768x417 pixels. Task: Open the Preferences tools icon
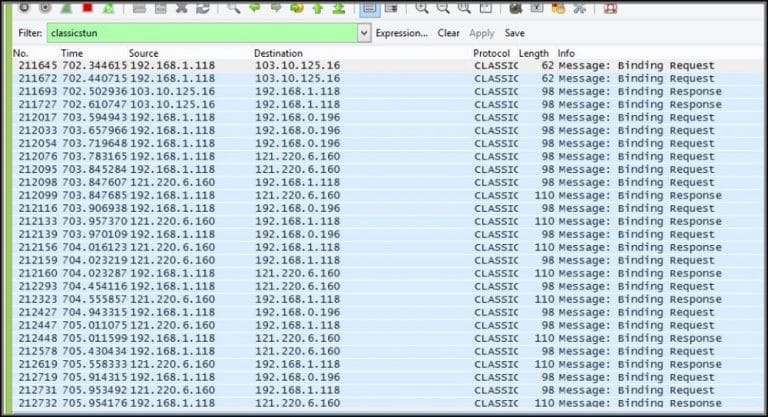(578, 7)
